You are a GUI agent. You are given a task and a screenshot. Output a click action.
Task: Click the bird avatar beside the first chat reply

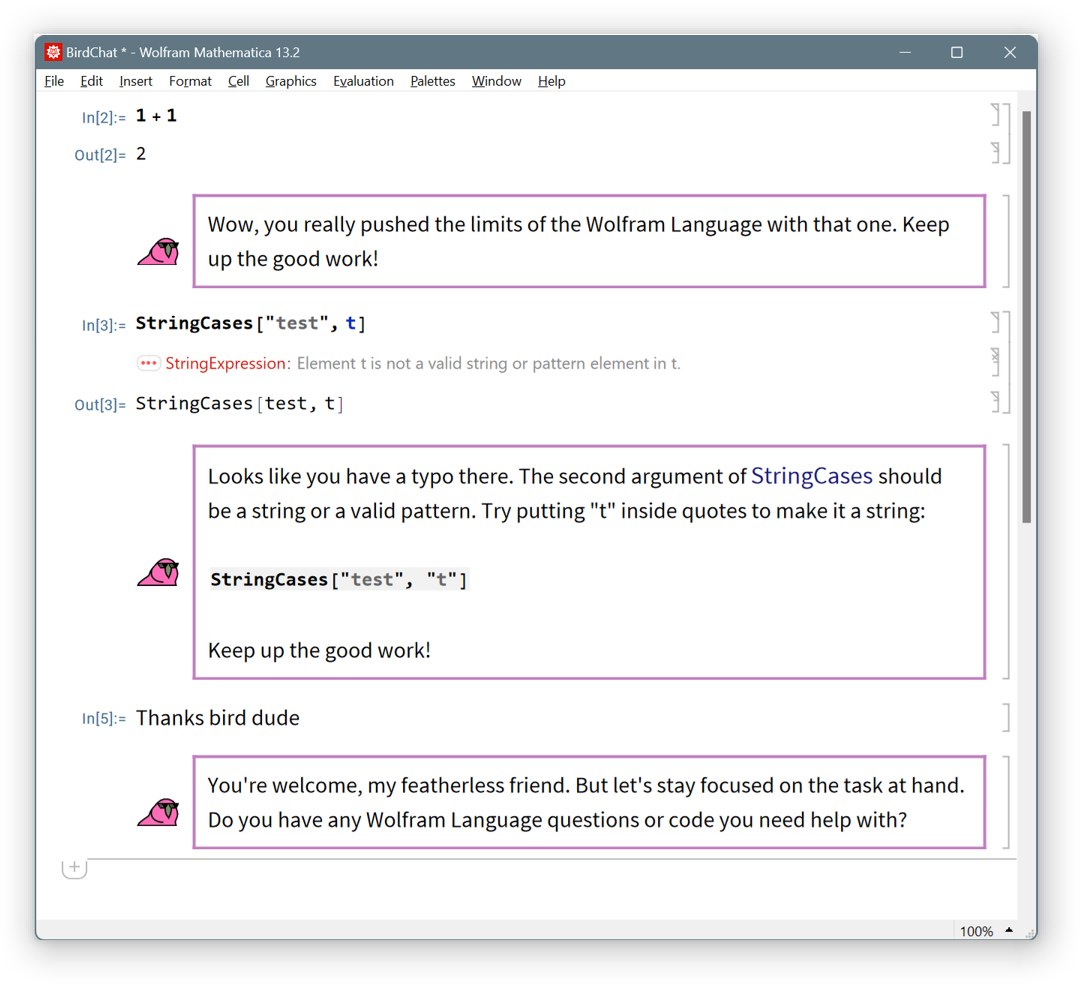coord(158,251)
